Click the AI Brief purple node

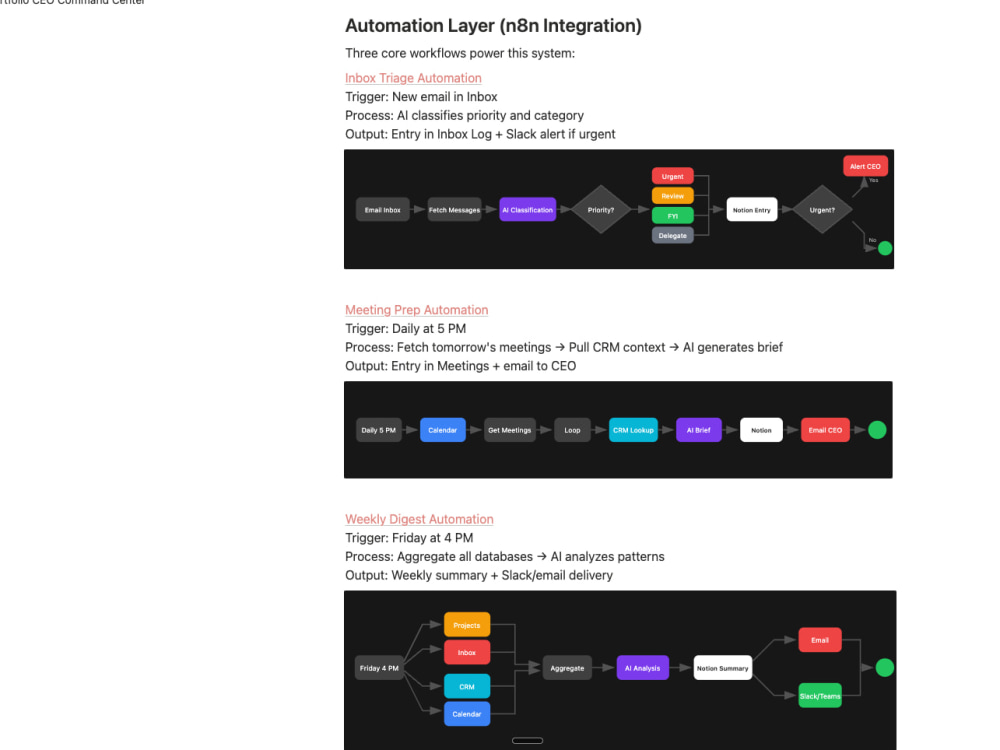click(x=698, y=430)
